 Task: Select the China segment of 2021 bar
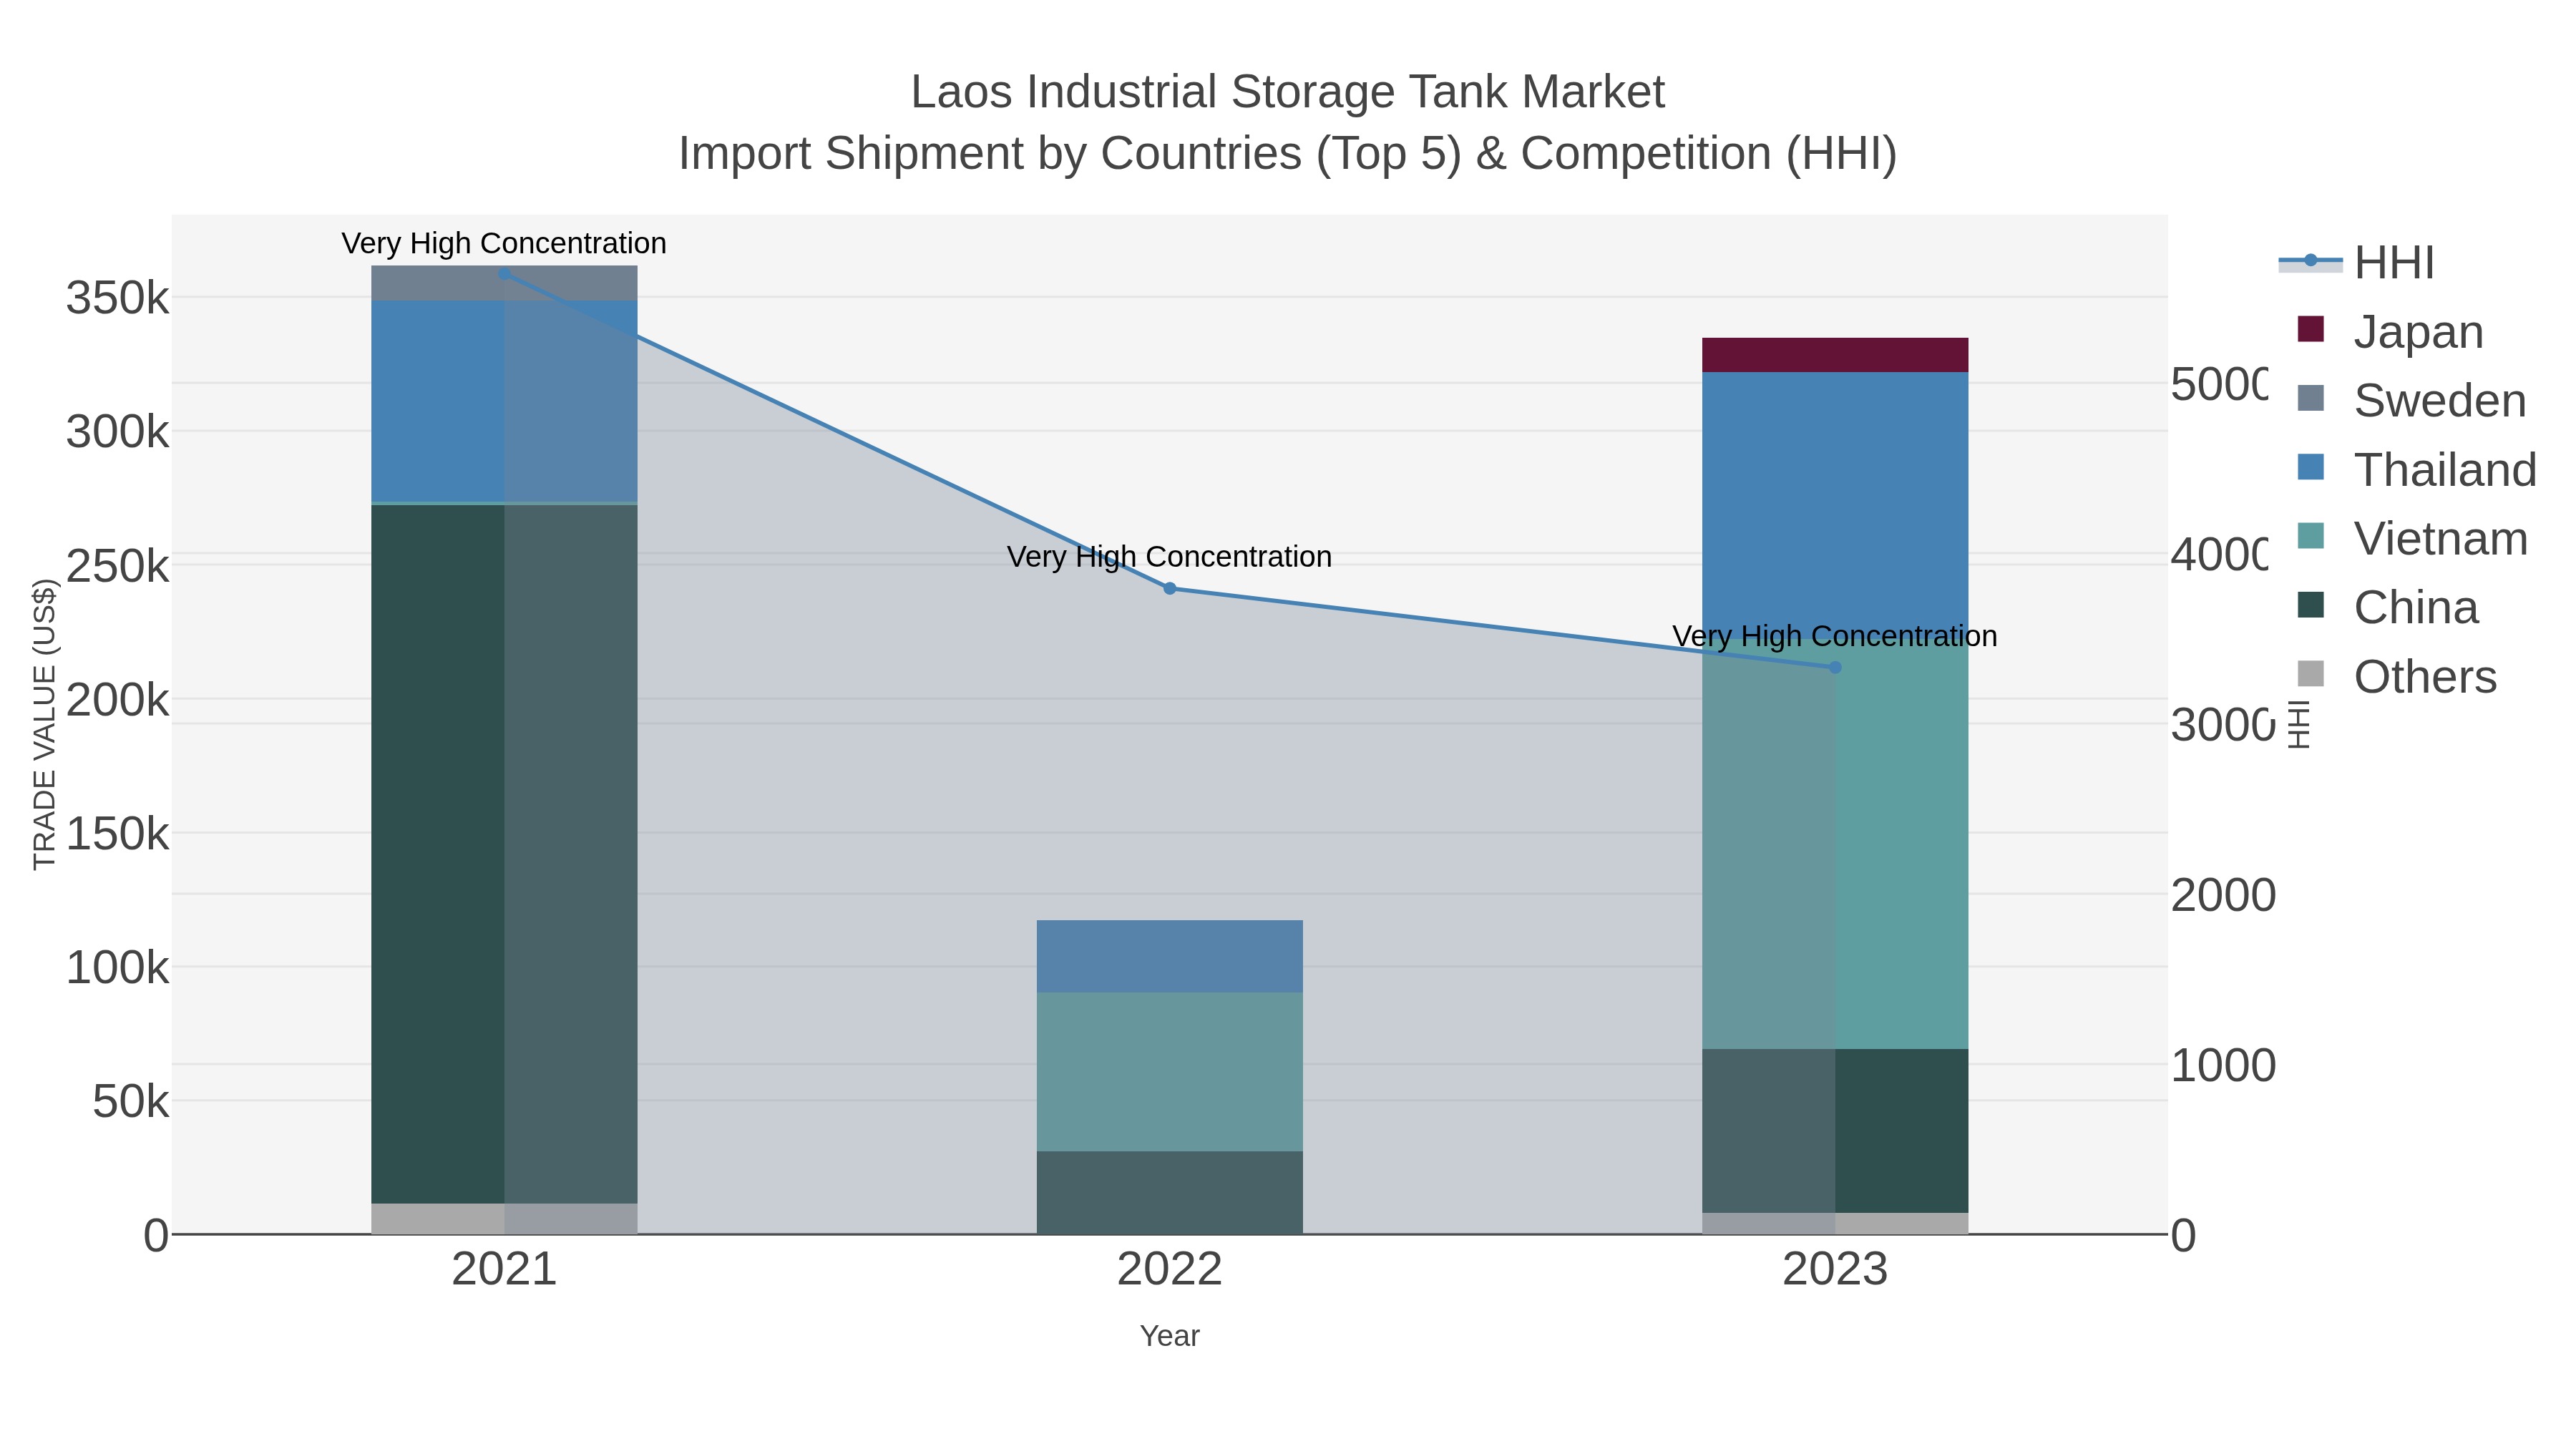(x=504, y=854)
